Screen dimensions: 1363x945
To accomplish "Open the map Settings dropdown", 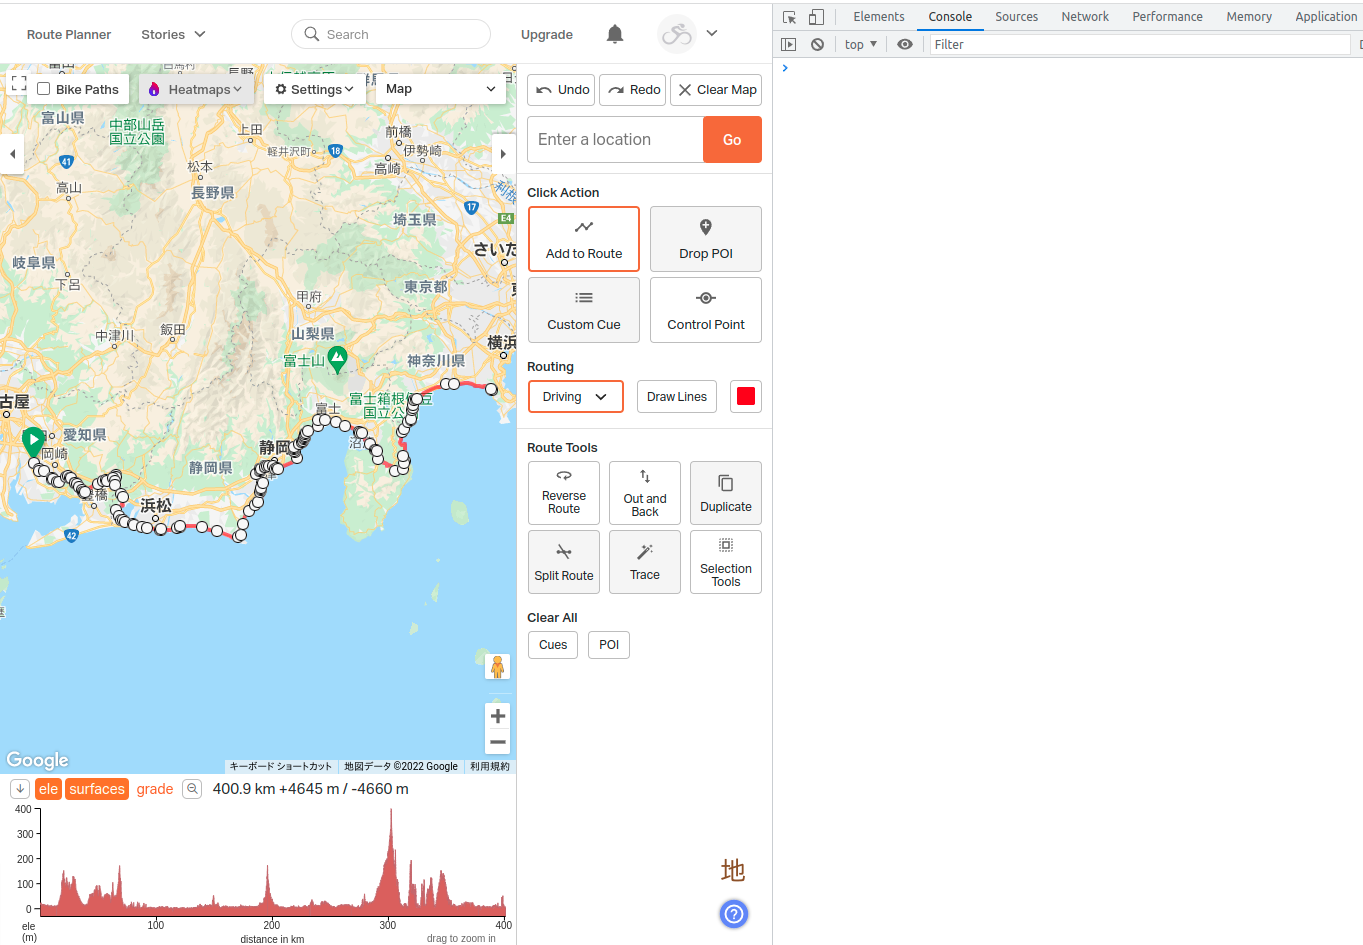I will (315, 89).
